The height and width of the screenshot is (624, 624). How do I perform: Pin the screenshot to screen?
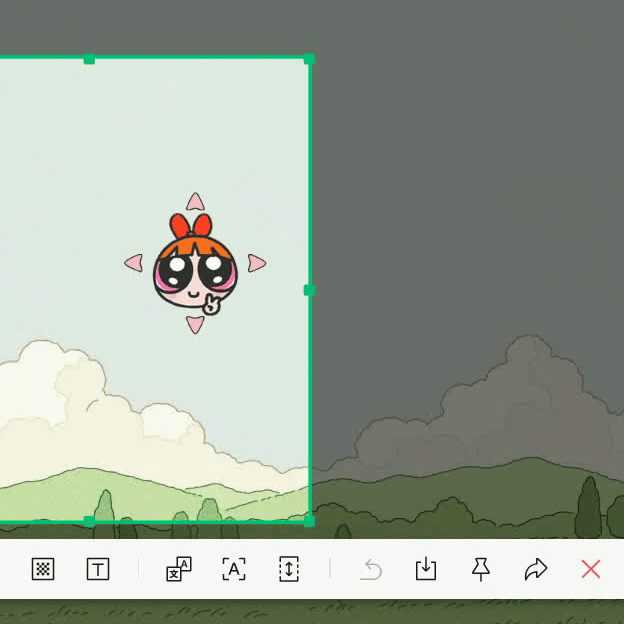pos(481,569)
